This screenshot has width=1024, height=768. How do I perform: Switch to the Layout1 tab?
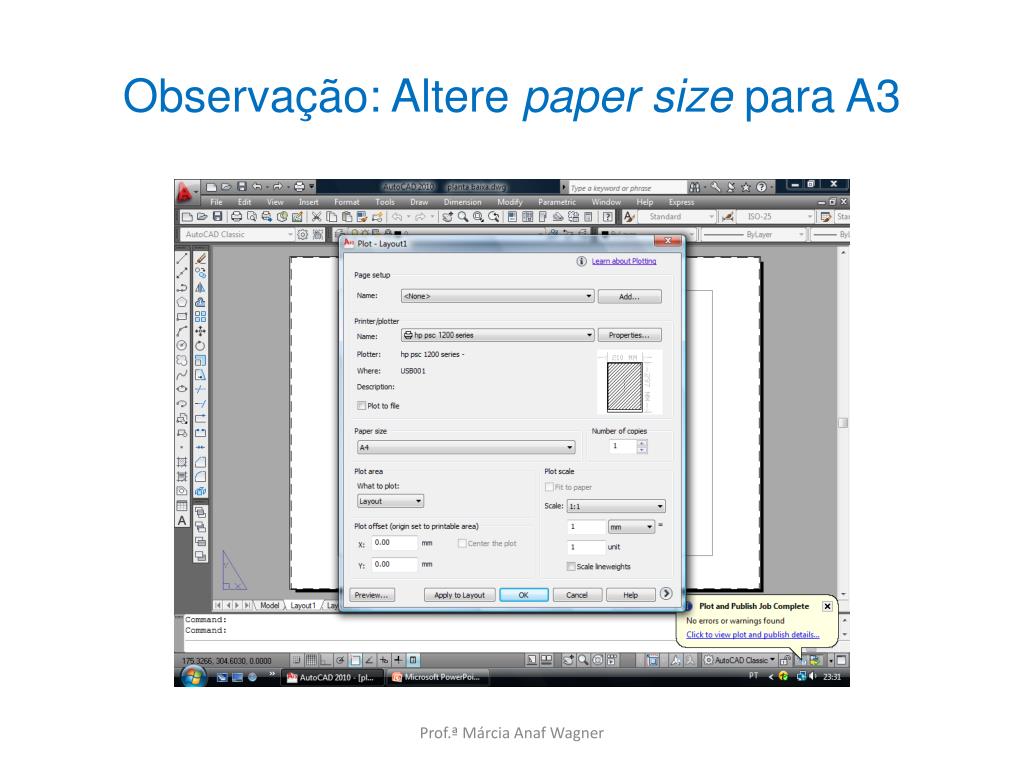click(303, 605)
